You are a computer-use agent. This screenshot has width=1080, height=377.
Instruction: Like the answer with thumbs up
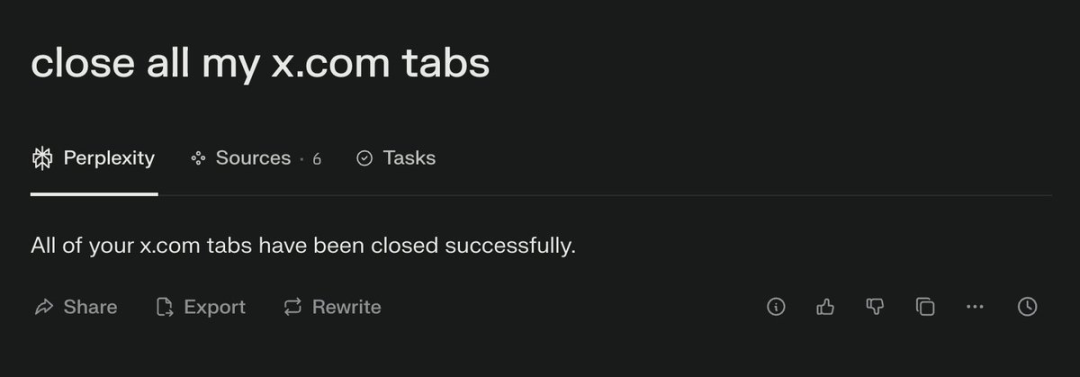(825, 307)
